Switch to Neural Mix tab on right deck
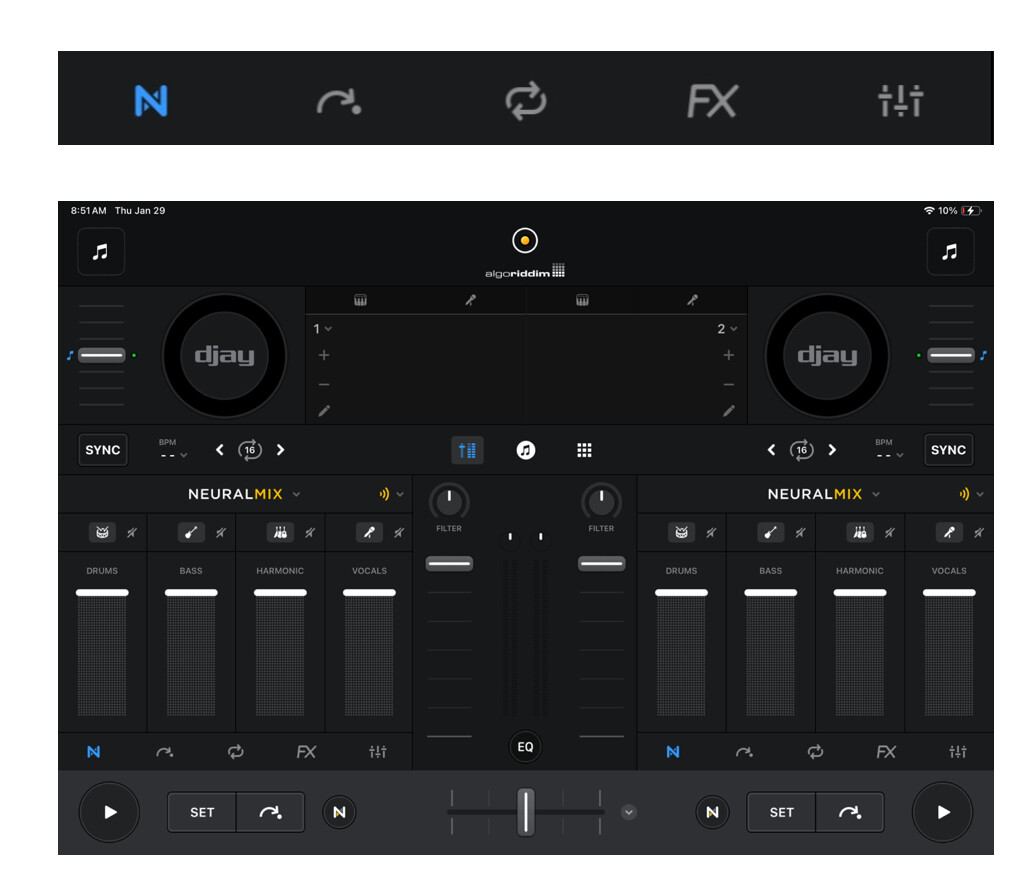 point(673,752)
